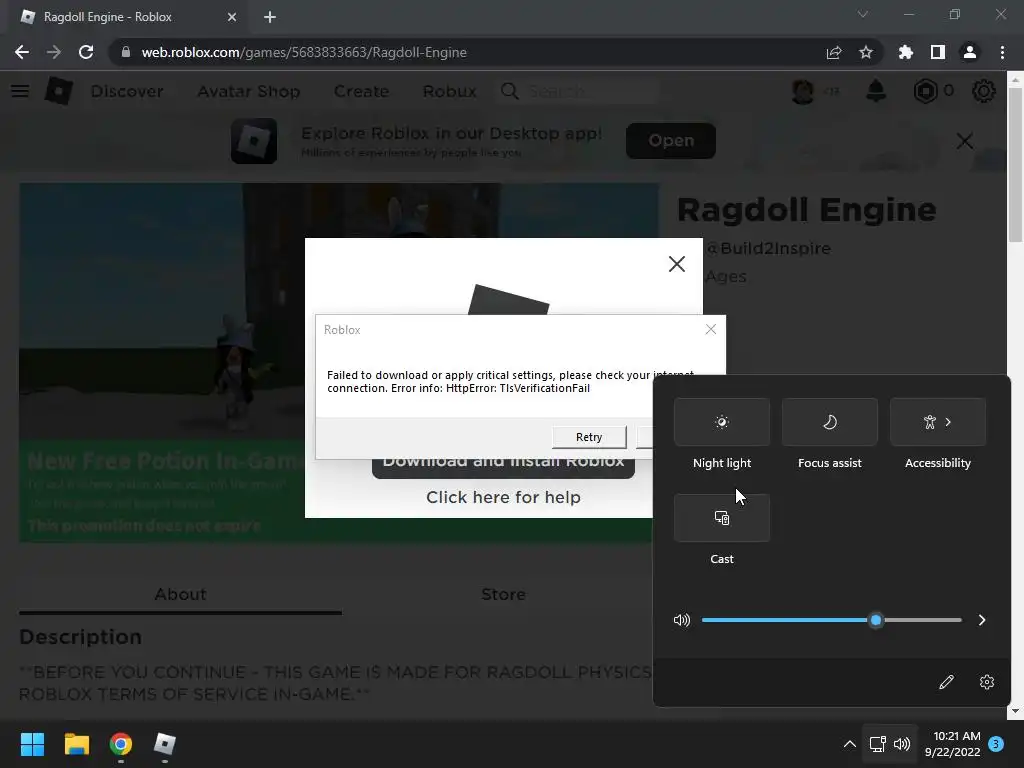Open Chrome tab search chevron
1024x768 pixels.
pyautogui.click(x=863, y=14)
